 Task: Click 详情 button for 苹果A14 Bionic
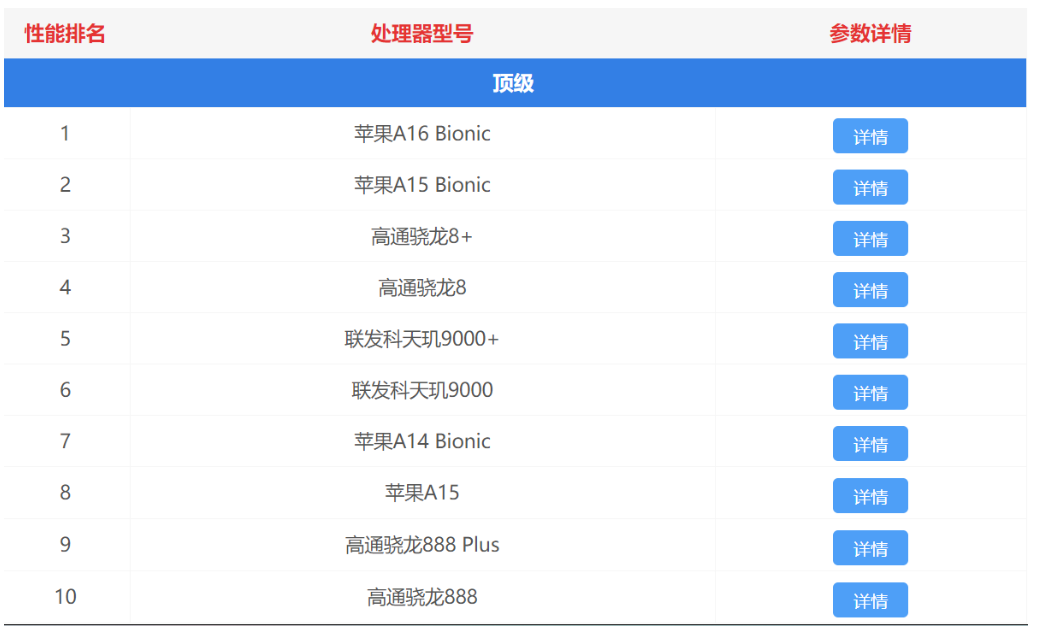(869, 444)
